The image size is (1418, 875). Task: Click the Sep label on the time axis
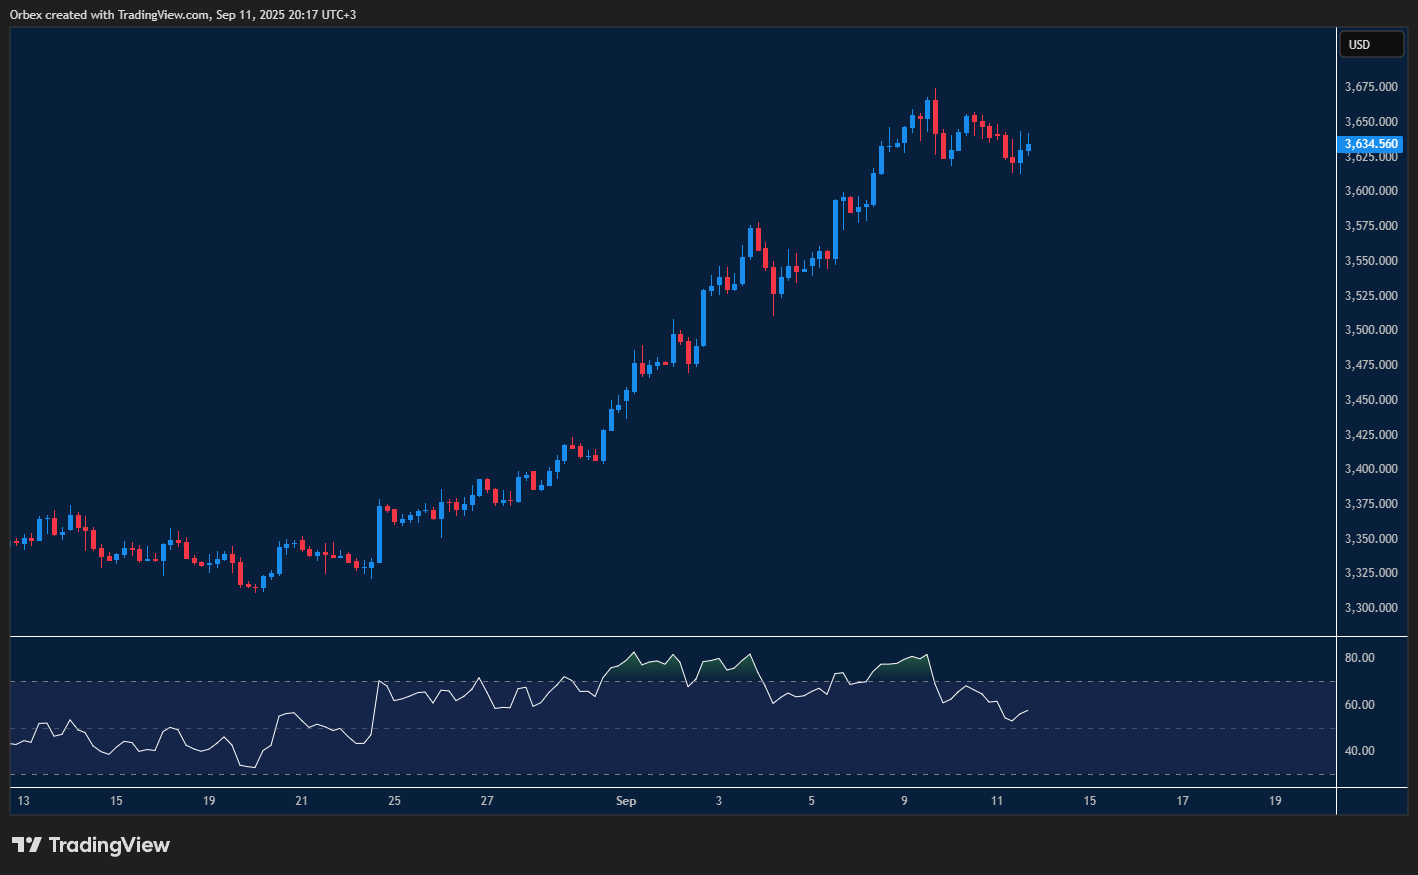coord(626,801)
